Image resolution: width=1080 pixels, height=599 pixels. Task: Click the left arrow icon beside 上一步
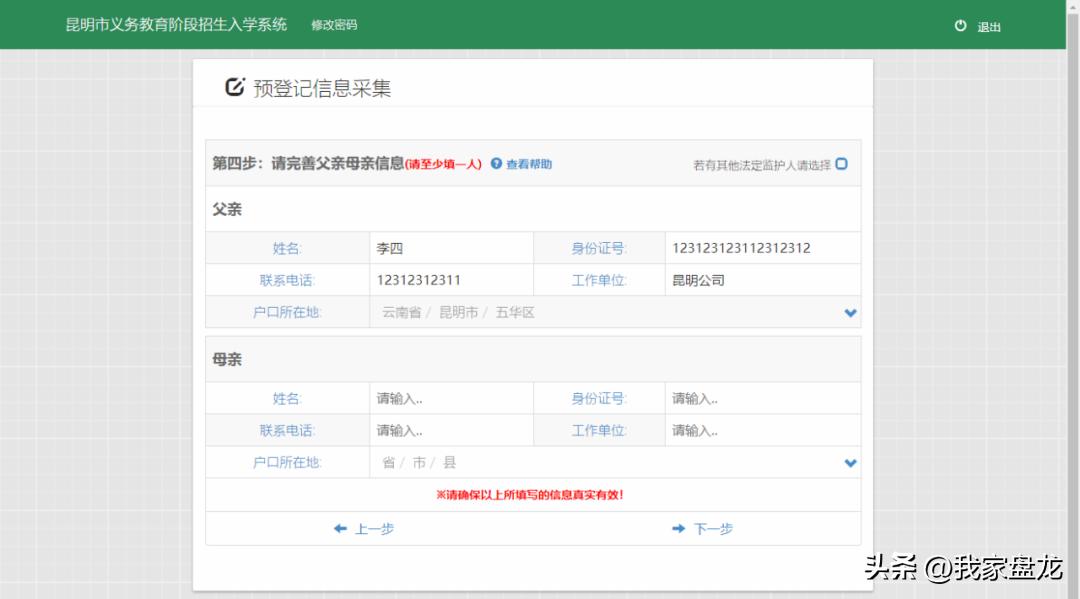point(341,528)
